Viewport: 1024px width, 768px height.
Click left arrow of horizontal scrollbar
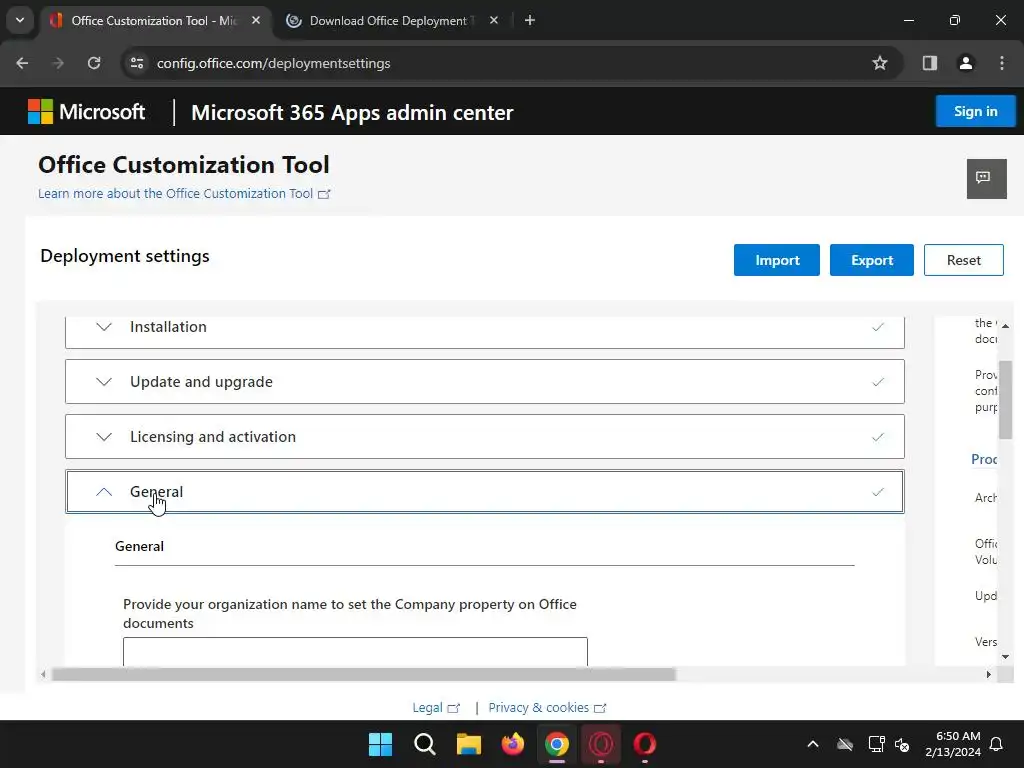point(43,674)
